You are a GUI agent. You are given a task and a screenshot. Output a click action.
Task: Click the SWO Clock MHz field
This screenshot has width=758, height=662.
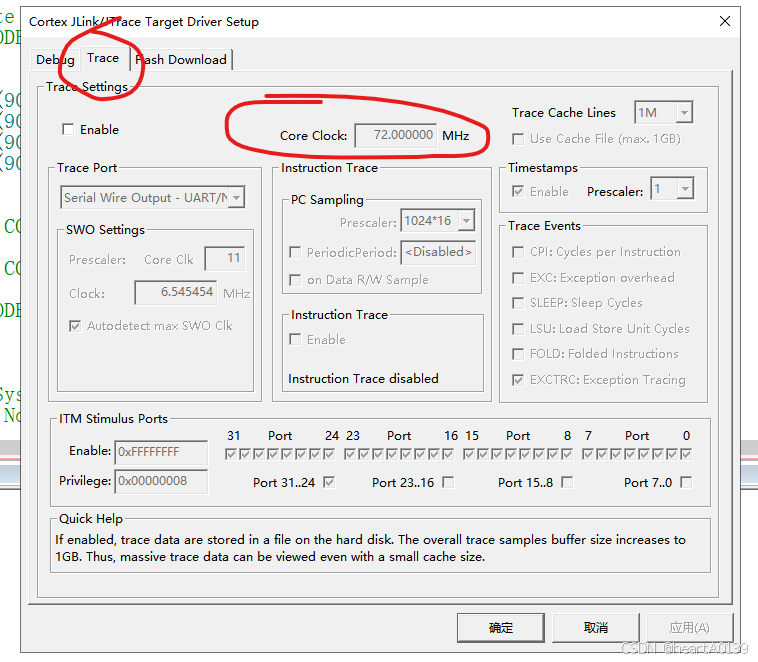(175, 293)
